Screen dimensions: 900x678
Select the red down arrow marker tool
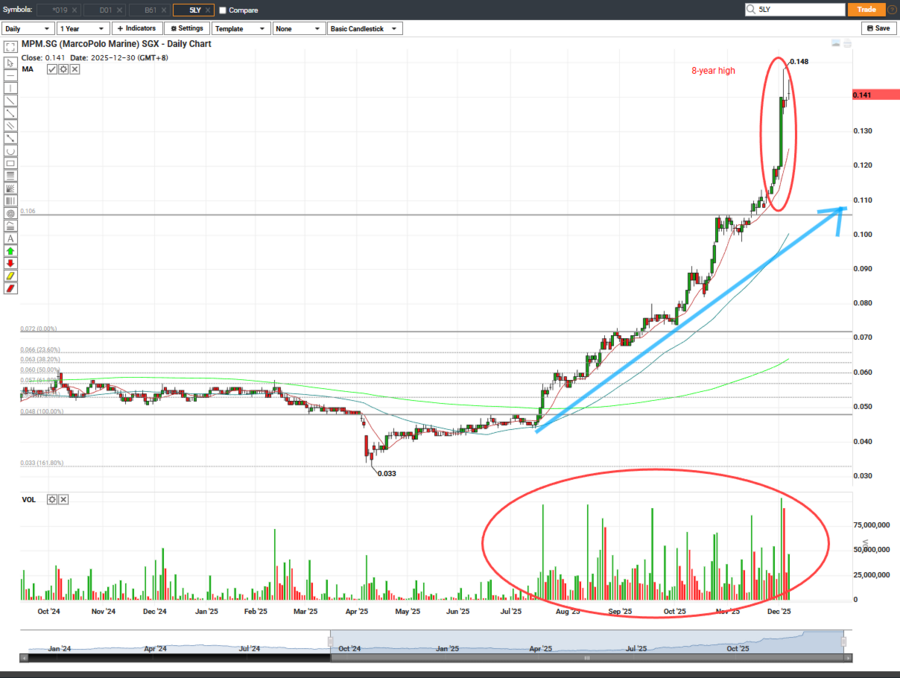10,264
